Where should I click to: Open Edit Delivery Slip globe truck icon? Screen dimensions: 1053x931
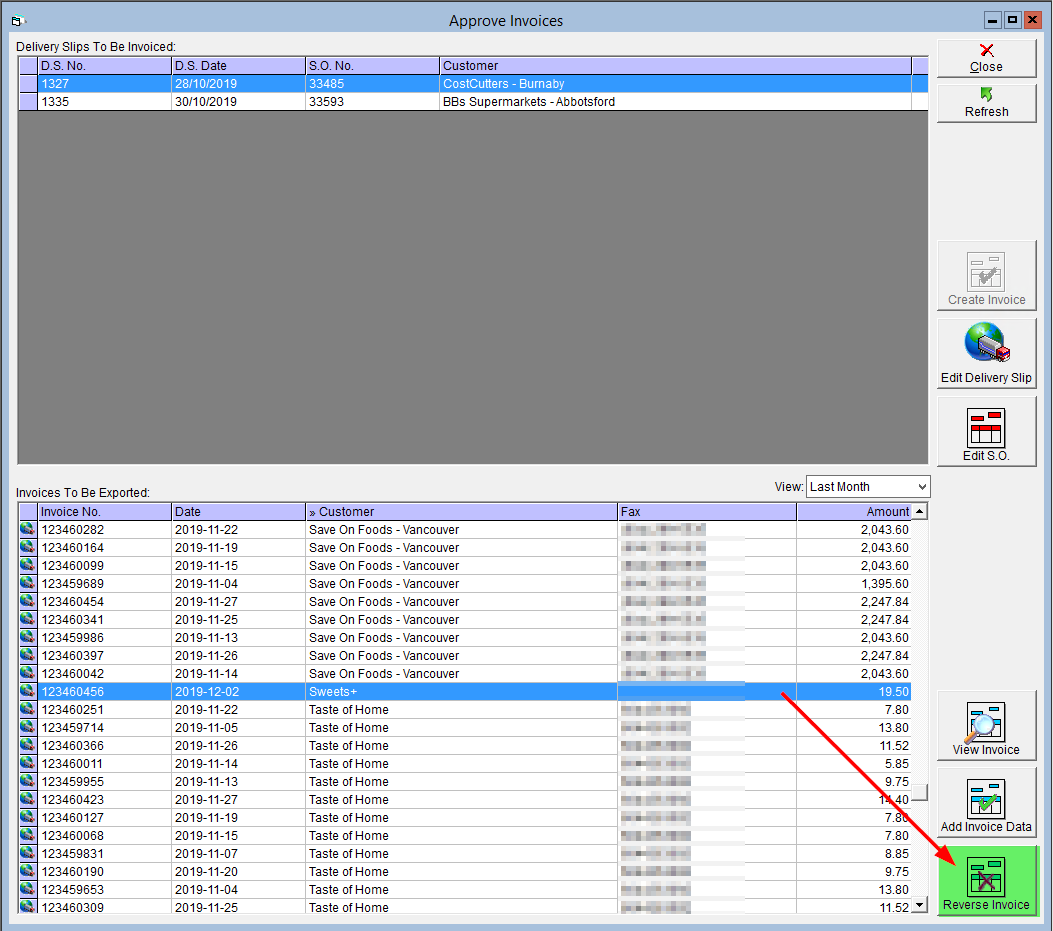tap(986, 353)
